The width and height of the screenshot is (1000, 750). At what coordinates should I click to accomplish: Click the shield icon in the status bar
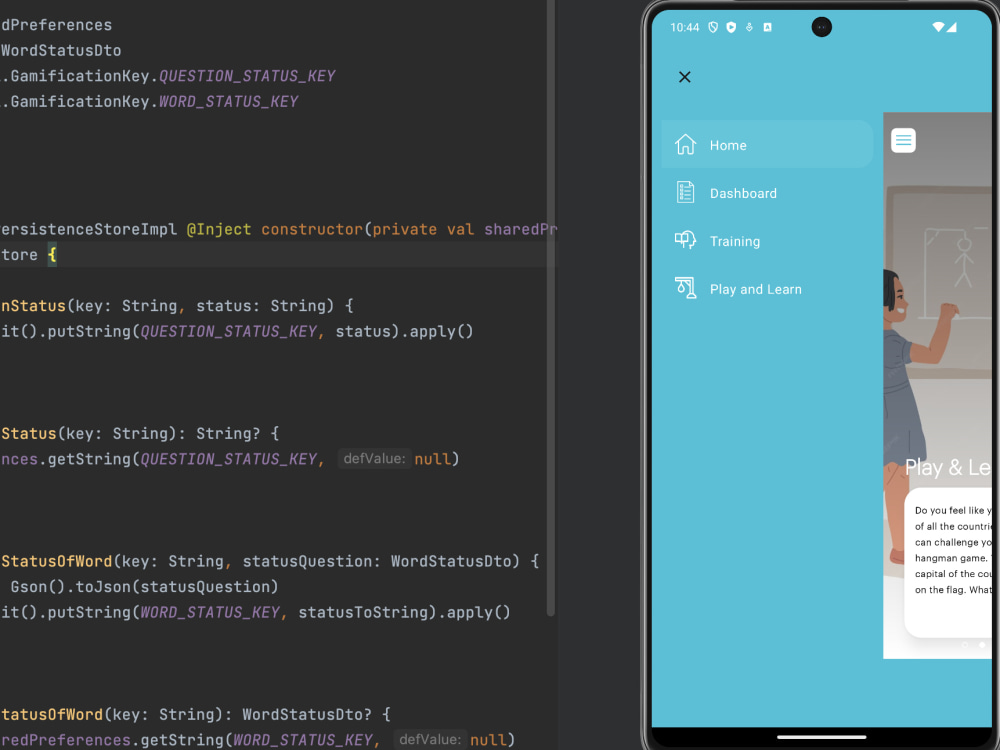click(713, 27)
